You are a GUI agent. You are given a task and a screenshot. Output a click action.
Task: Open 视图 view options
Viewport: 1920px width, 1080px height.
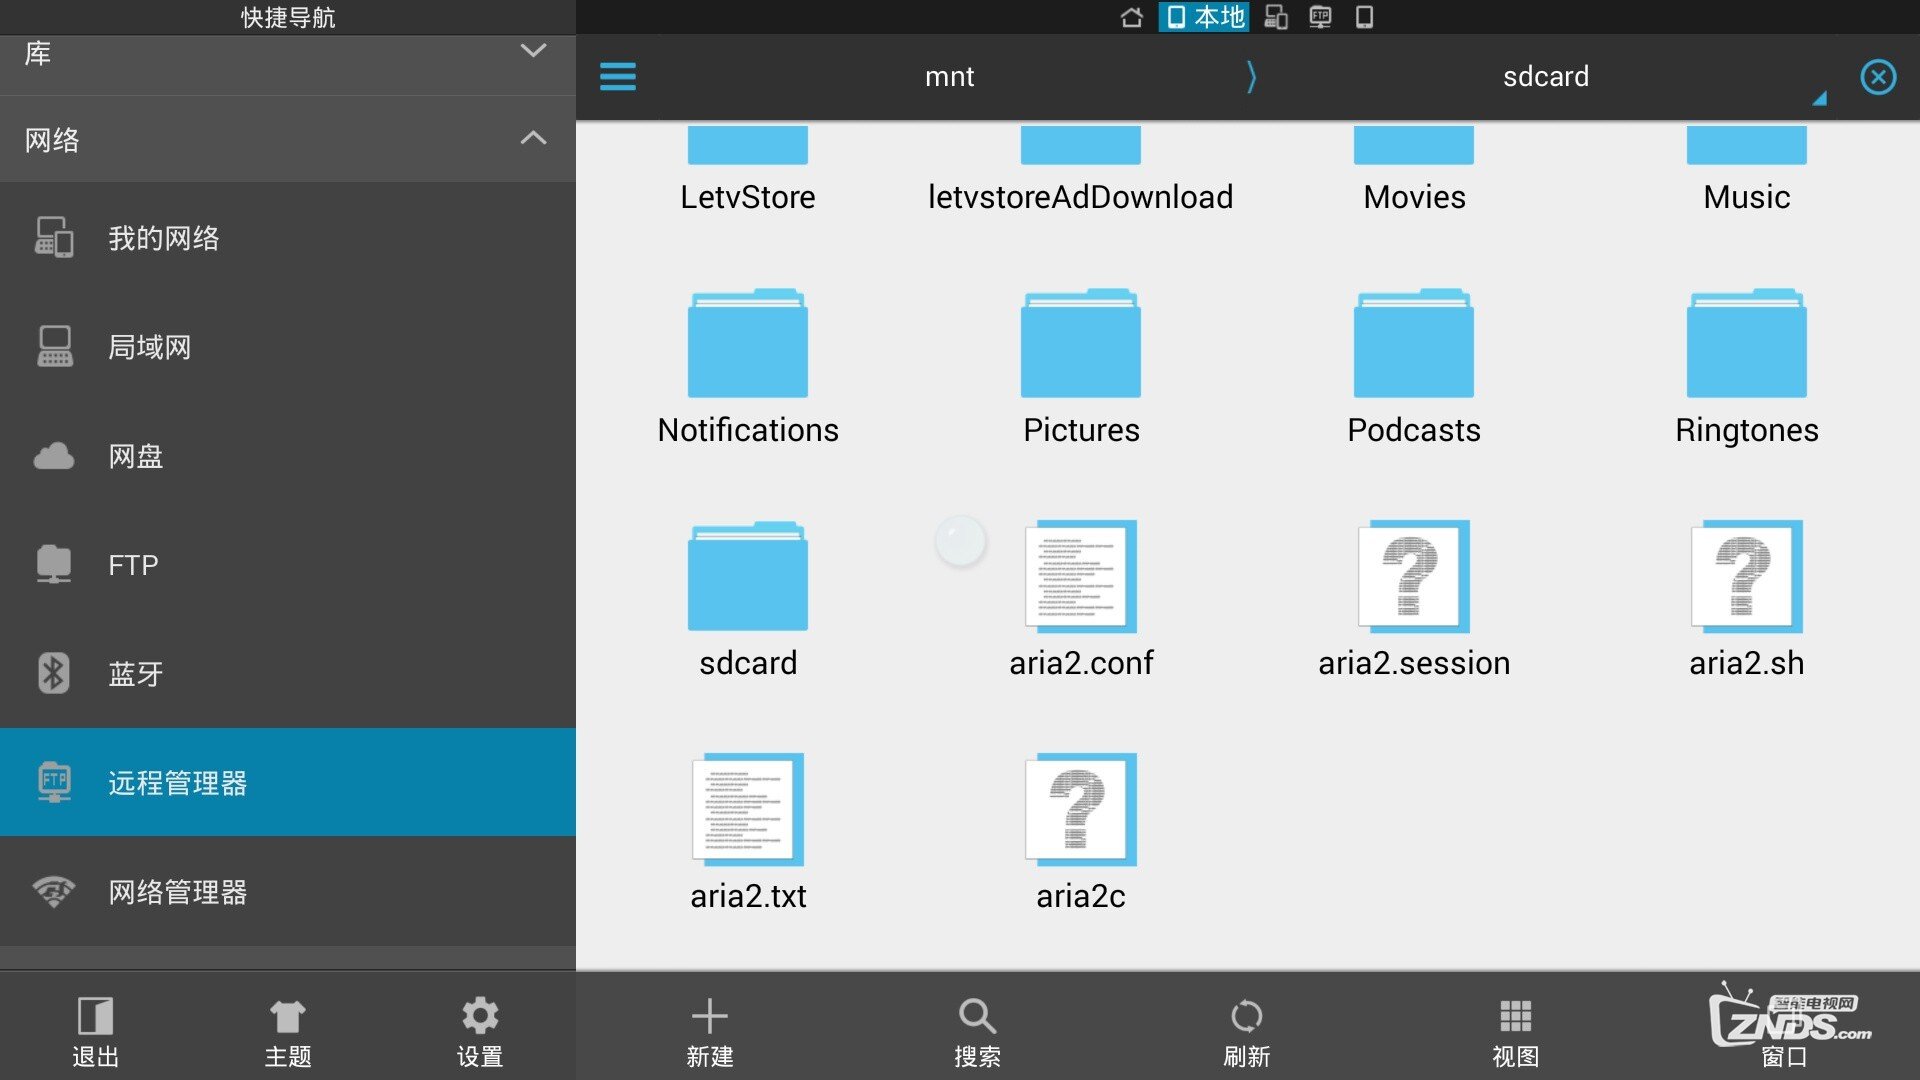point(1516,1033)
